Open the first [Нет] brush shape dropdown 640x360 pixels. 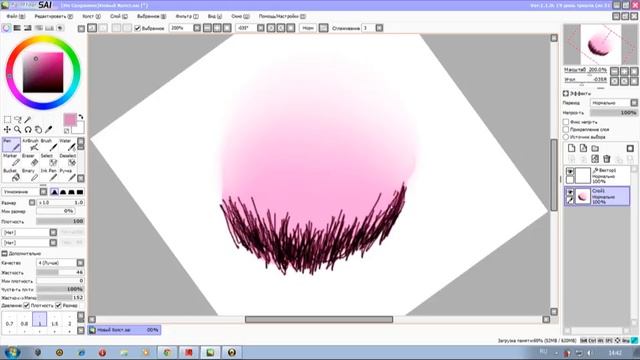(x=29, y=232)
